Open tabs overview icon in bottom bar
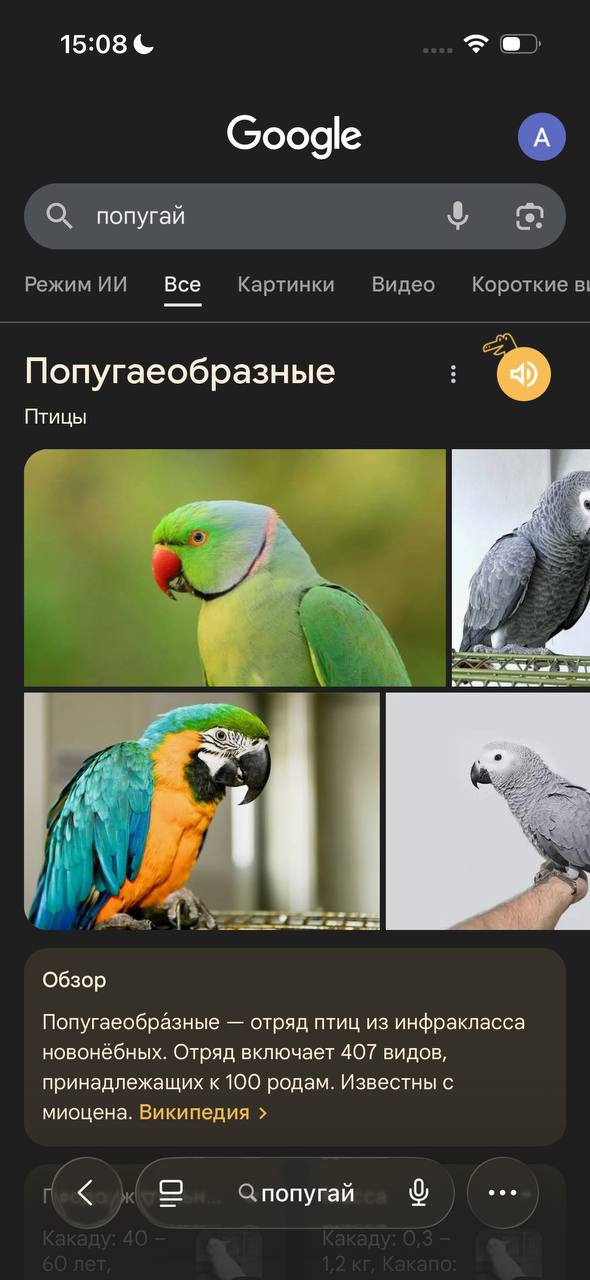Screen dimensions: 590x1280 point(171,1192)
